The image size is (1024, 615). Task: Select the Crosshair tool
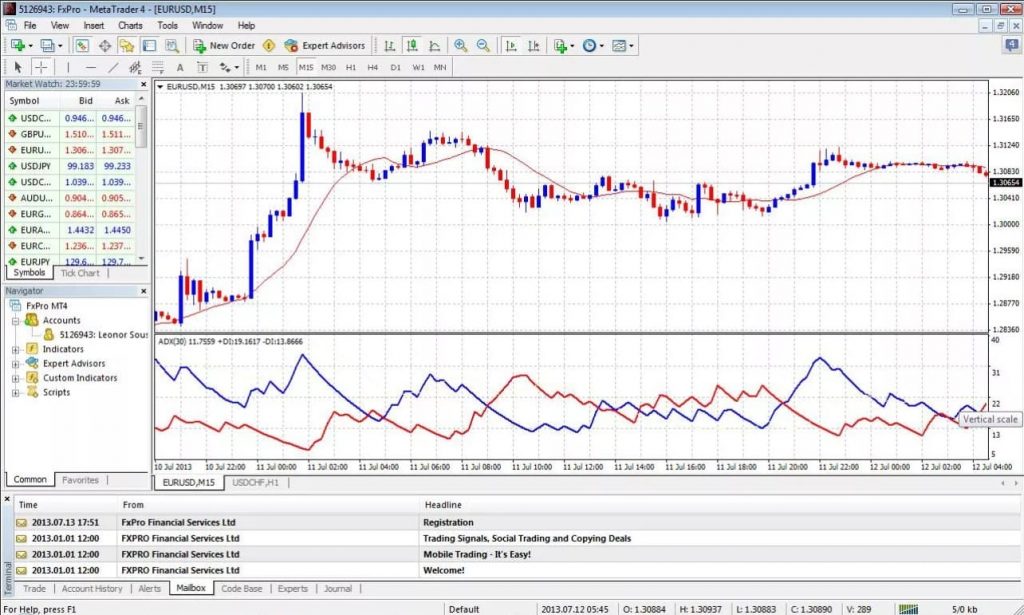click(40, 67)
